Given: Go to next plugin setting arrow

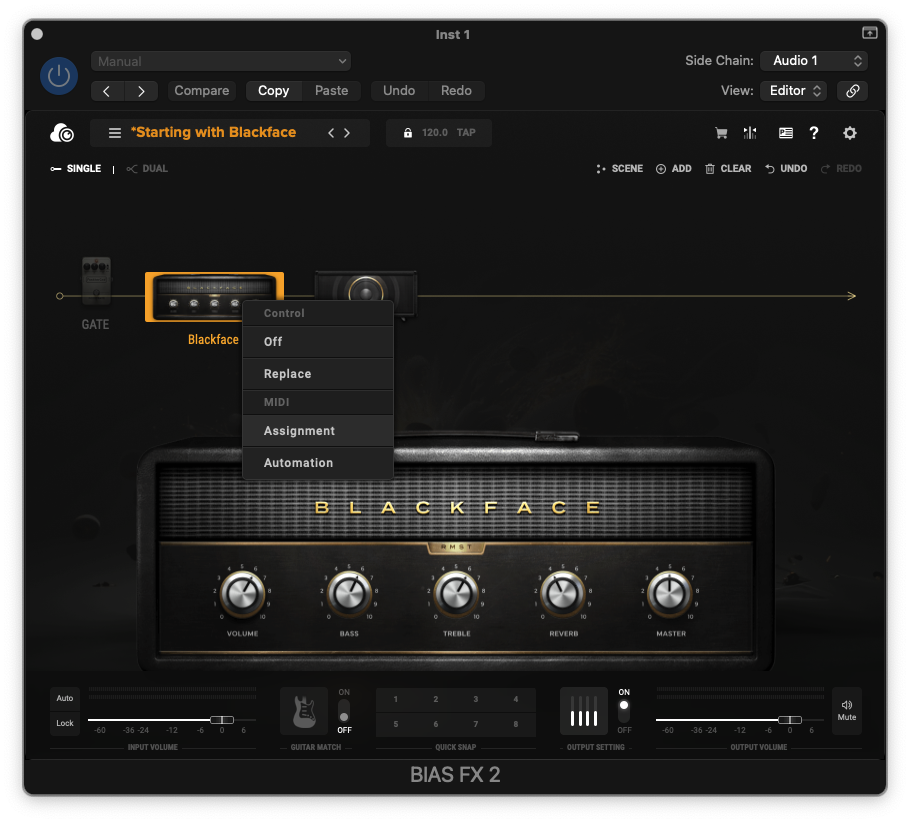Looking at the screenshot, I should (x=141, y=91).
